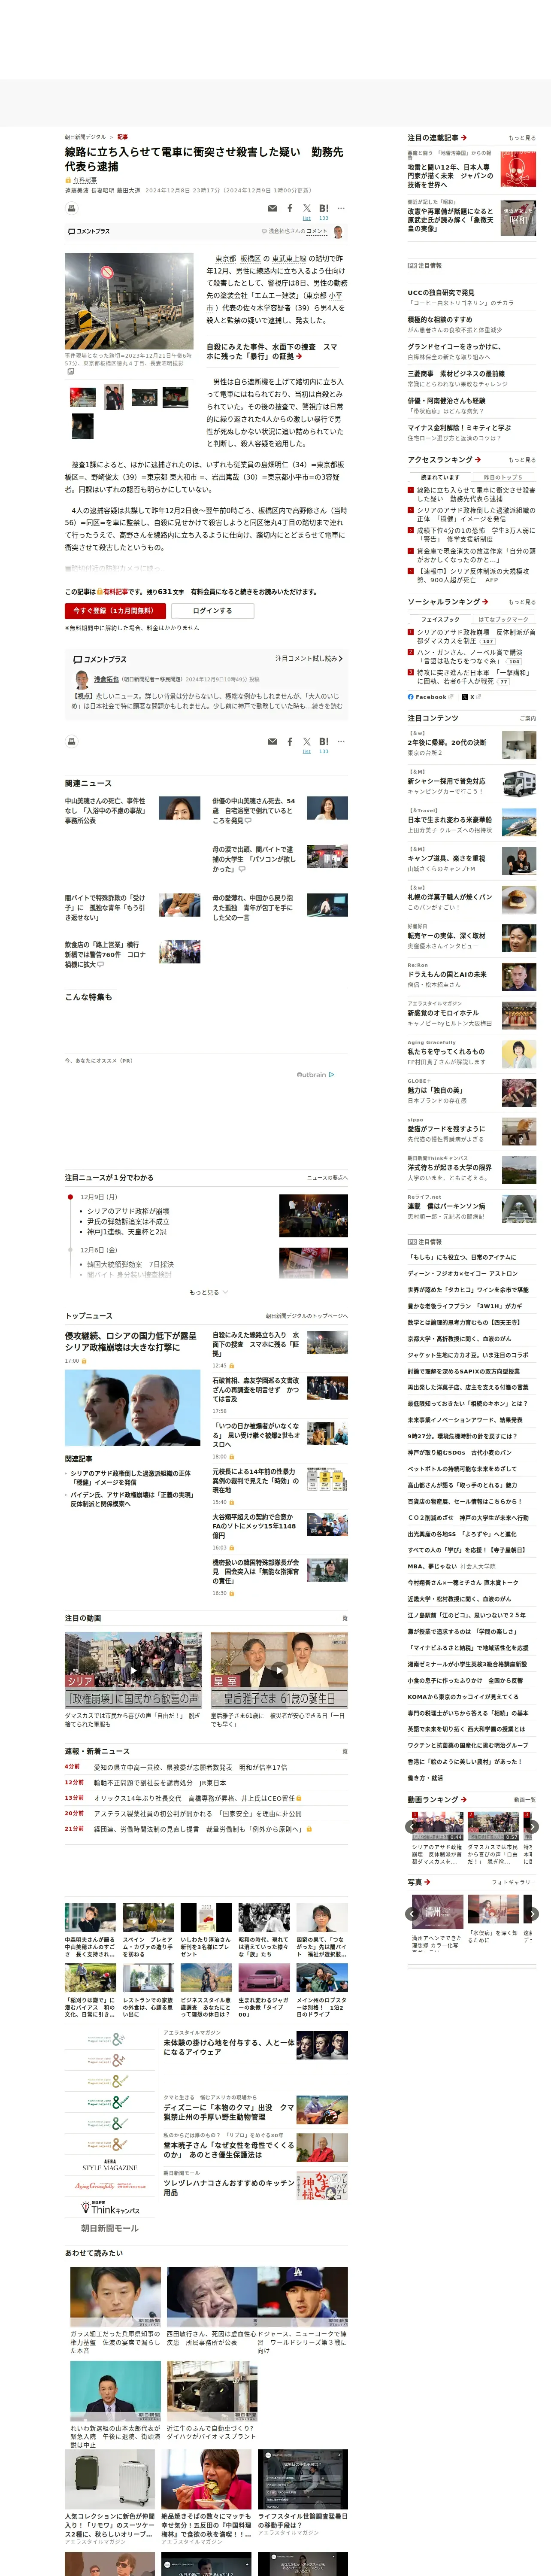551x2576 pixels.
Task: Open the 動画一覧 link in sidebar
Action: pos(525,1800)
